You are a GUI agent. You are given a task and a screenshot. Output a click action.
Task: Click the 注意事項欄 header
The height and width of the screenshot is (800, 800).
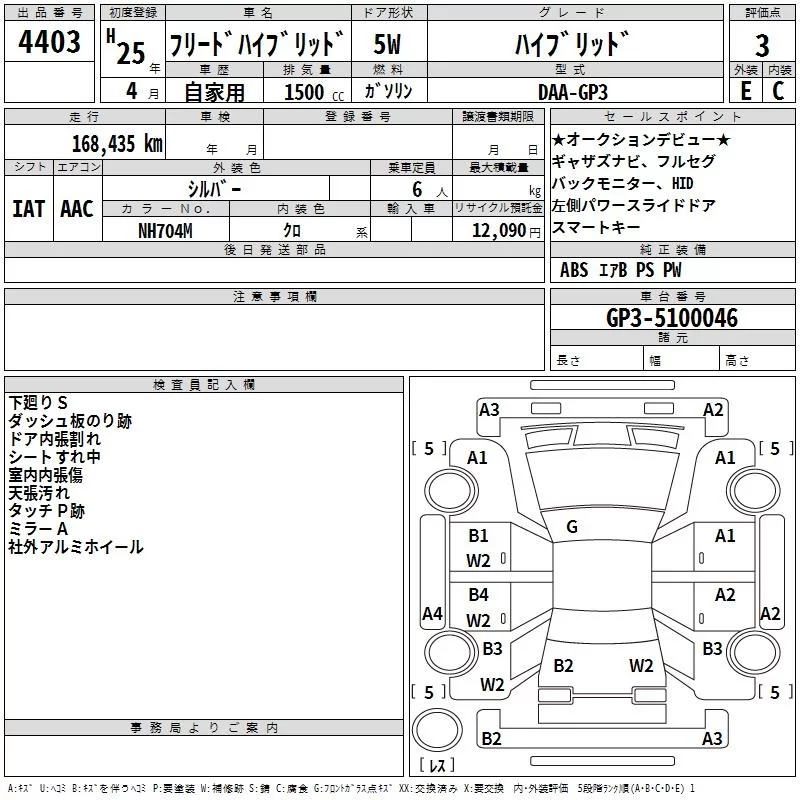click(274, 297)
